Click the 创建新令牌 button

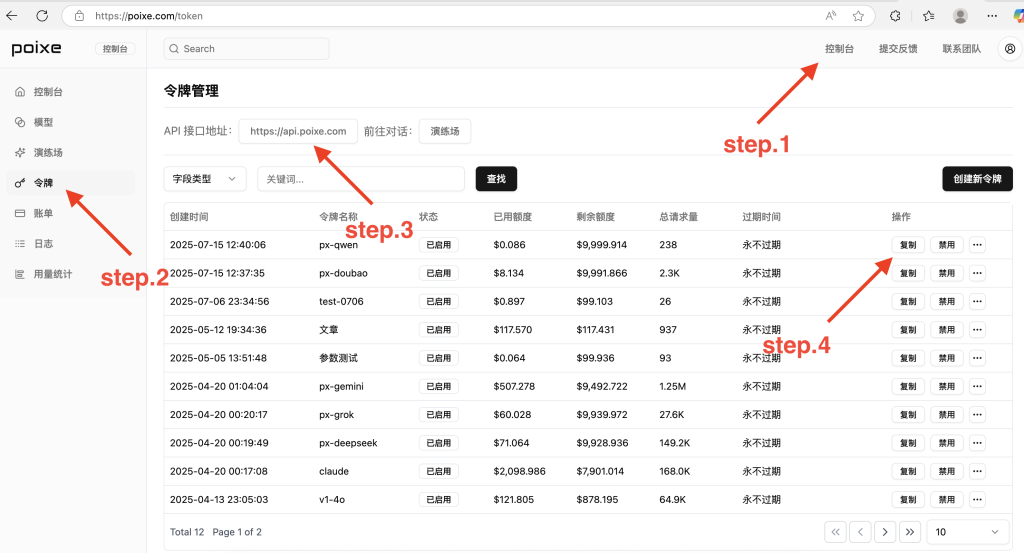(977, 179)
